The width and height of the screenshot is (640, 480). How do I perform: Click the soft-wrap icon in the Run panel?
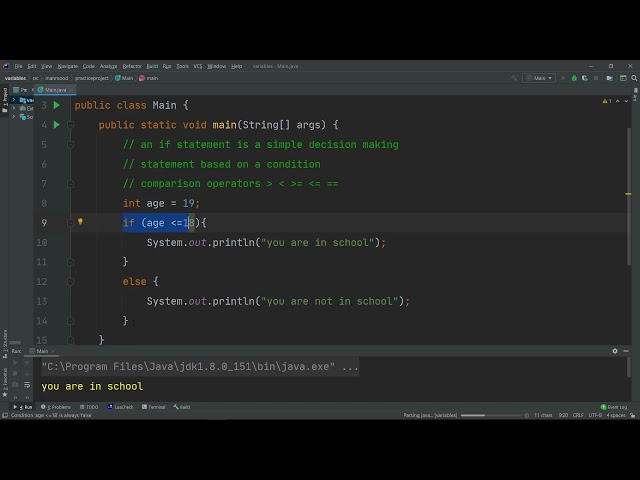tap(27, 384)
